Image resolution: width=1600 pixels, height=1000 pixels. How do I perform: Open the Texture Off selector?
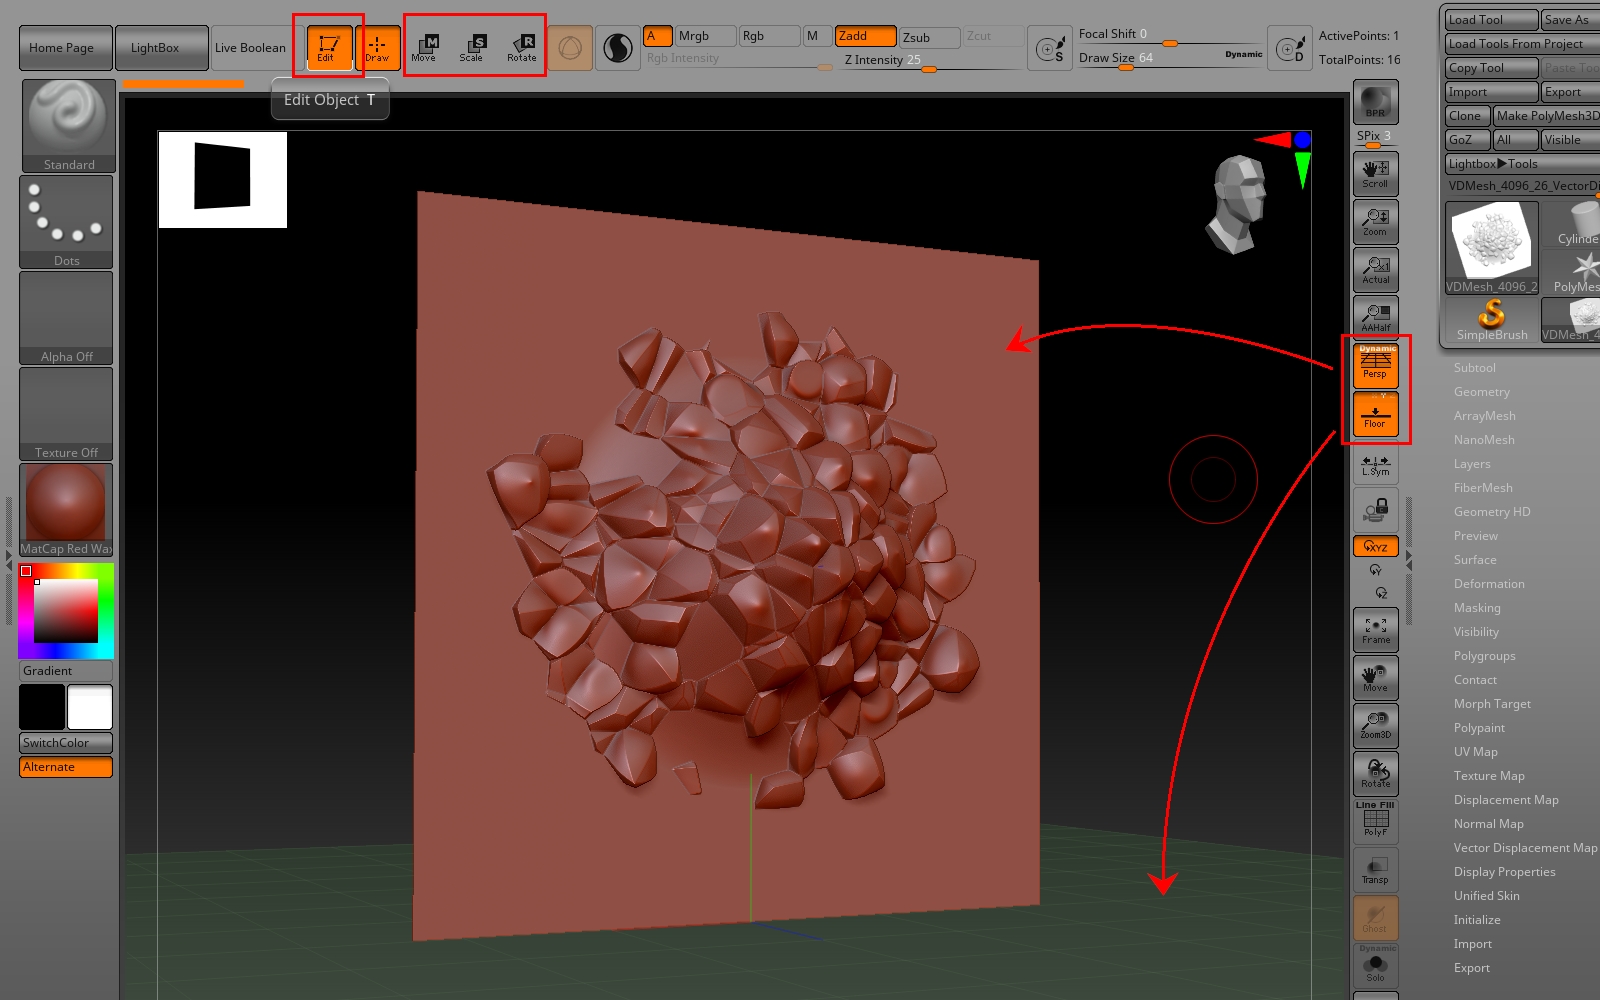(66, 414)
